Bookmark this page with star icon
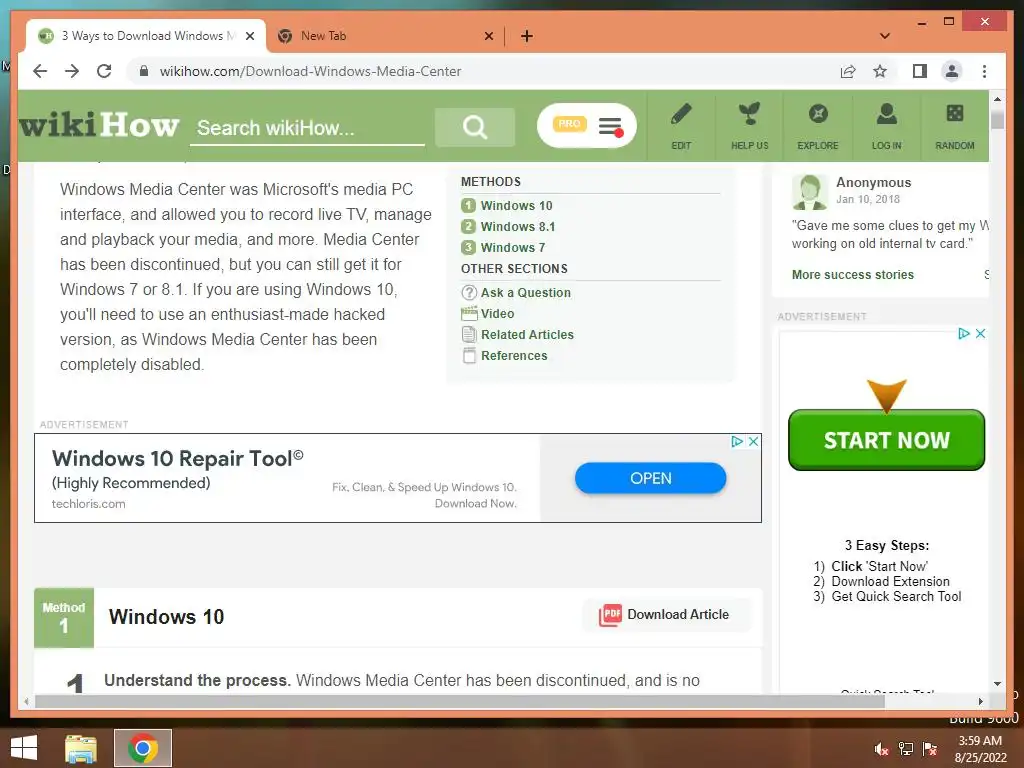Viewport: 1024px width, 768px height. click(880, 71)
